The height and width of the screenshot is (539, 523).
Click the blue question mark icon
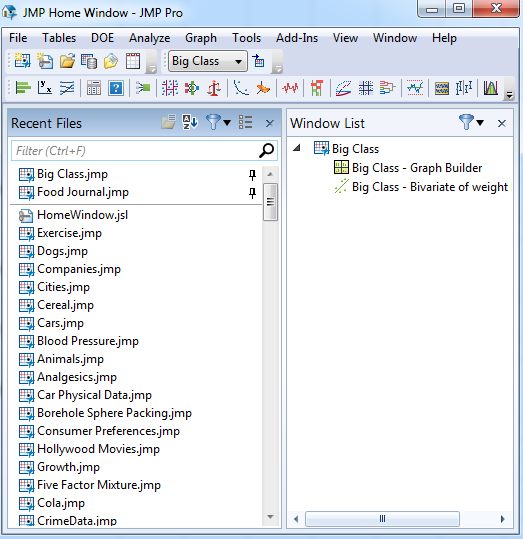[x=116, y=88]
